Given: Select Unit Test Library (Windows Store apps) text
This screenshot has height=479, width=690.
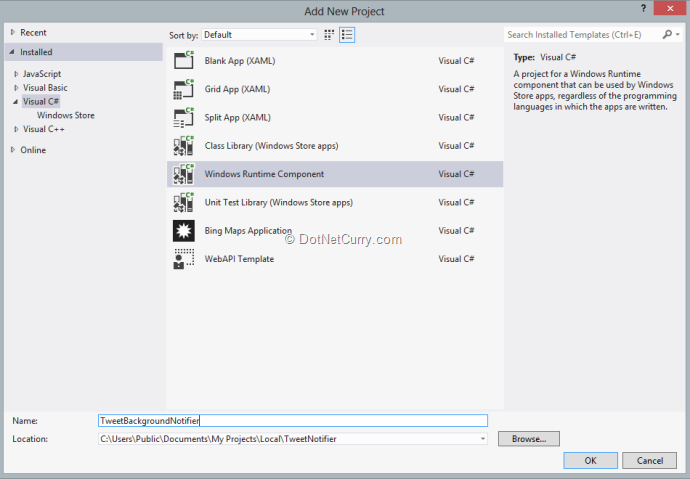Looking at the screenshot, I should [279, 202].
